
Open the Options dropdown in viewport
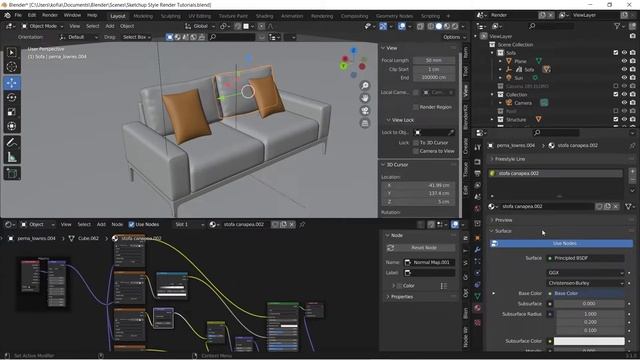454,37
